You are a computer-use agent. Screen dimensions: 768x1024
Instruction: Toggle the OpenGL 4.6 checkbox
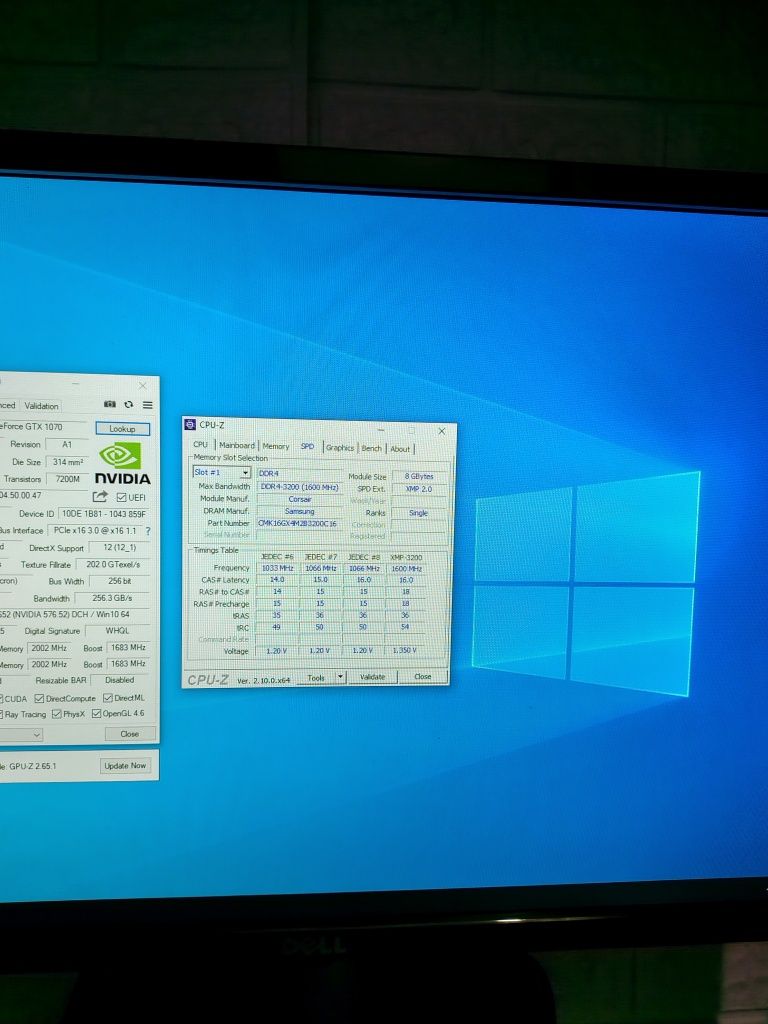coord(97,713)
